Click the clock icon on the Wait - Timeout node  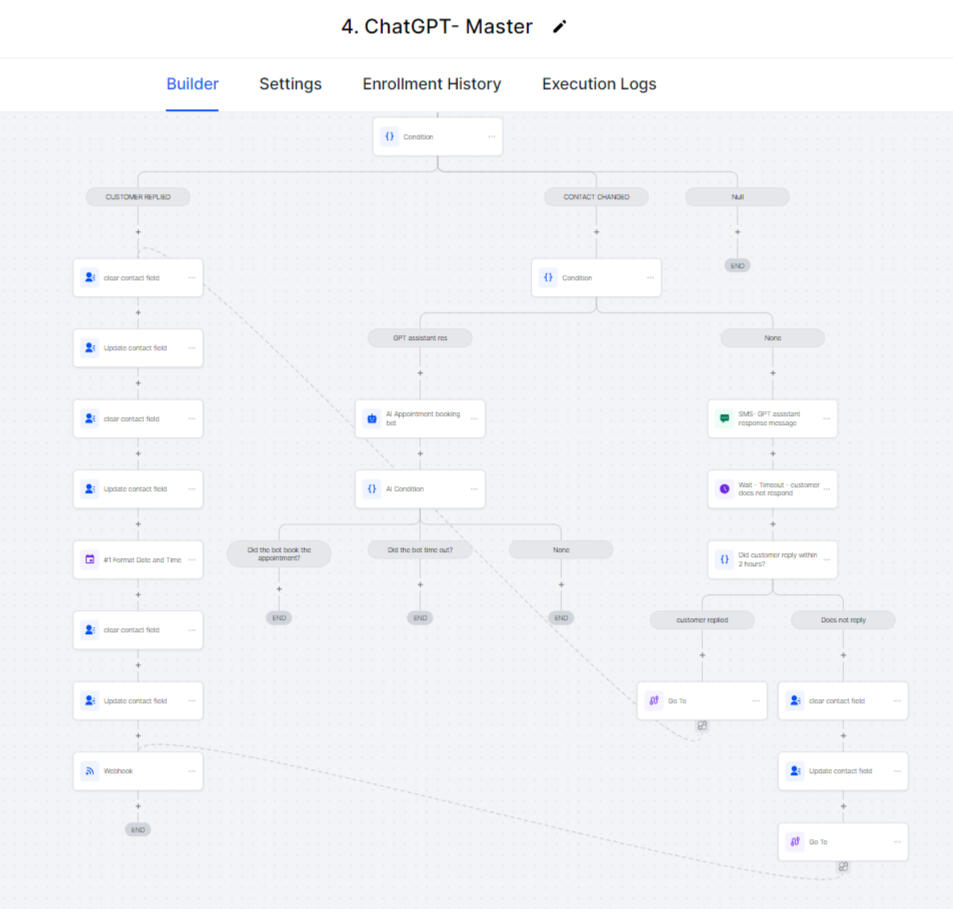point(724,489)
